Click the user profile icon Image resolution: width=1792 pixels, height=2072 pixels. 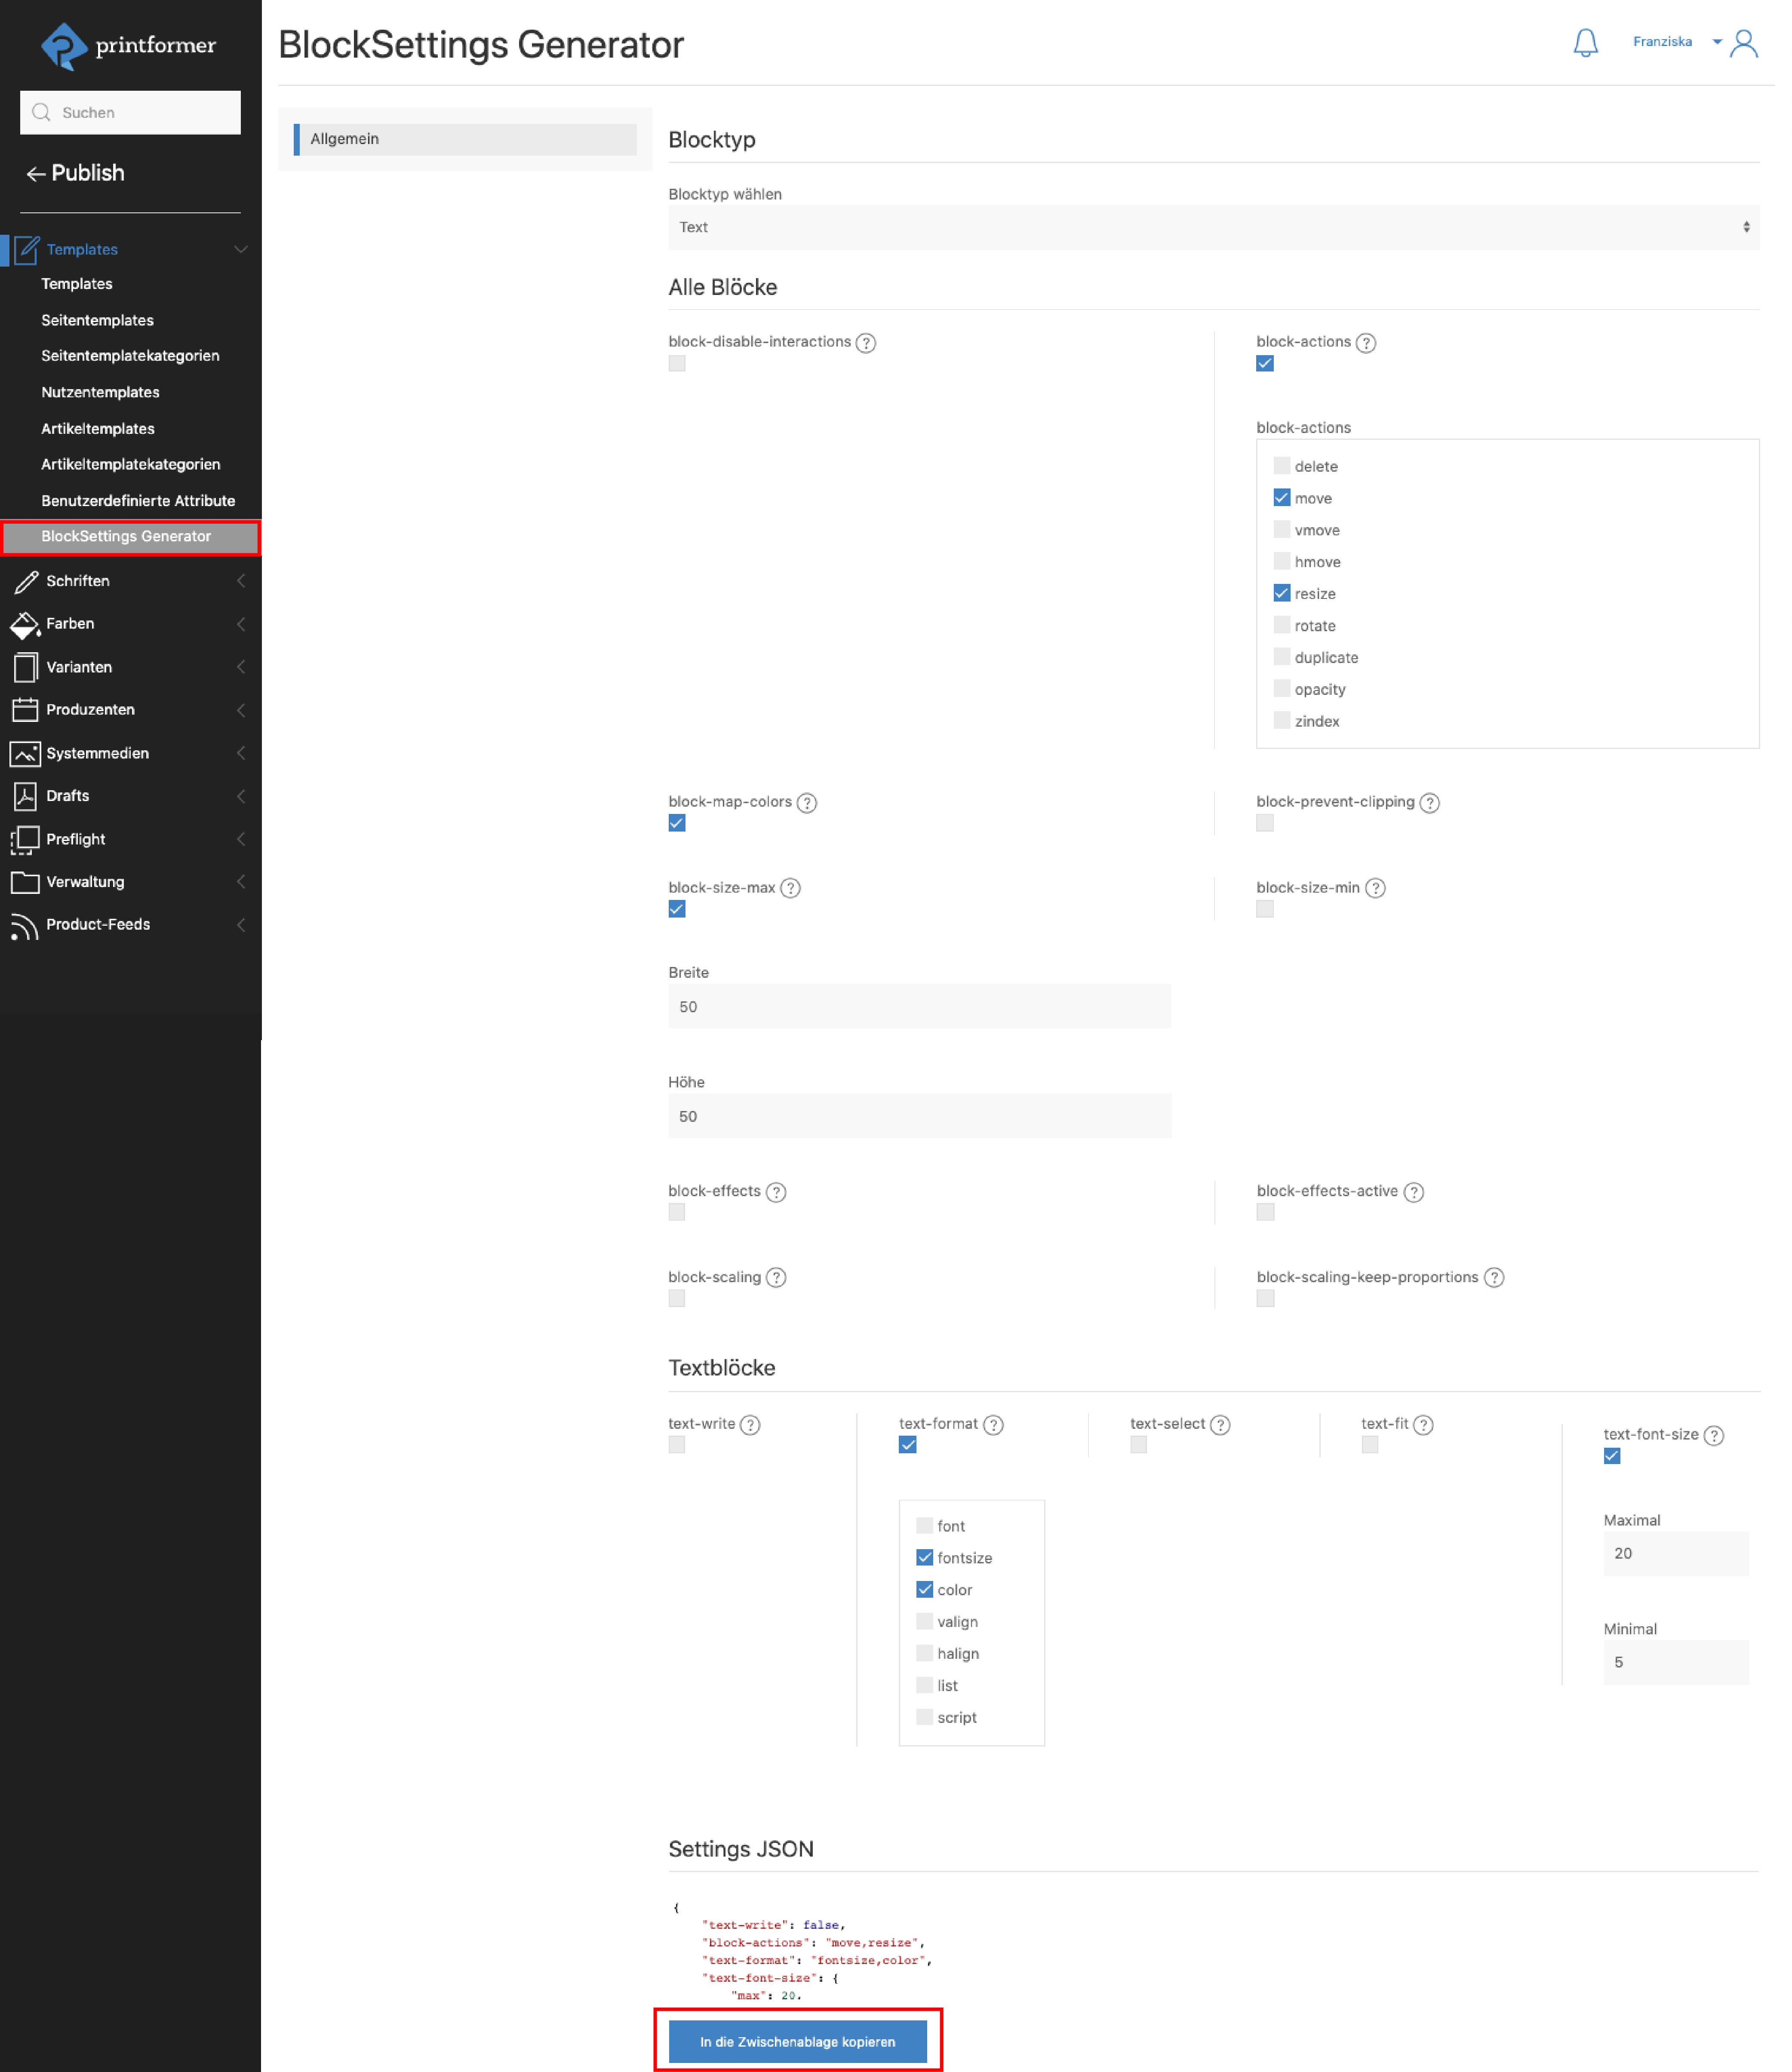click(x=1746, y=43)
